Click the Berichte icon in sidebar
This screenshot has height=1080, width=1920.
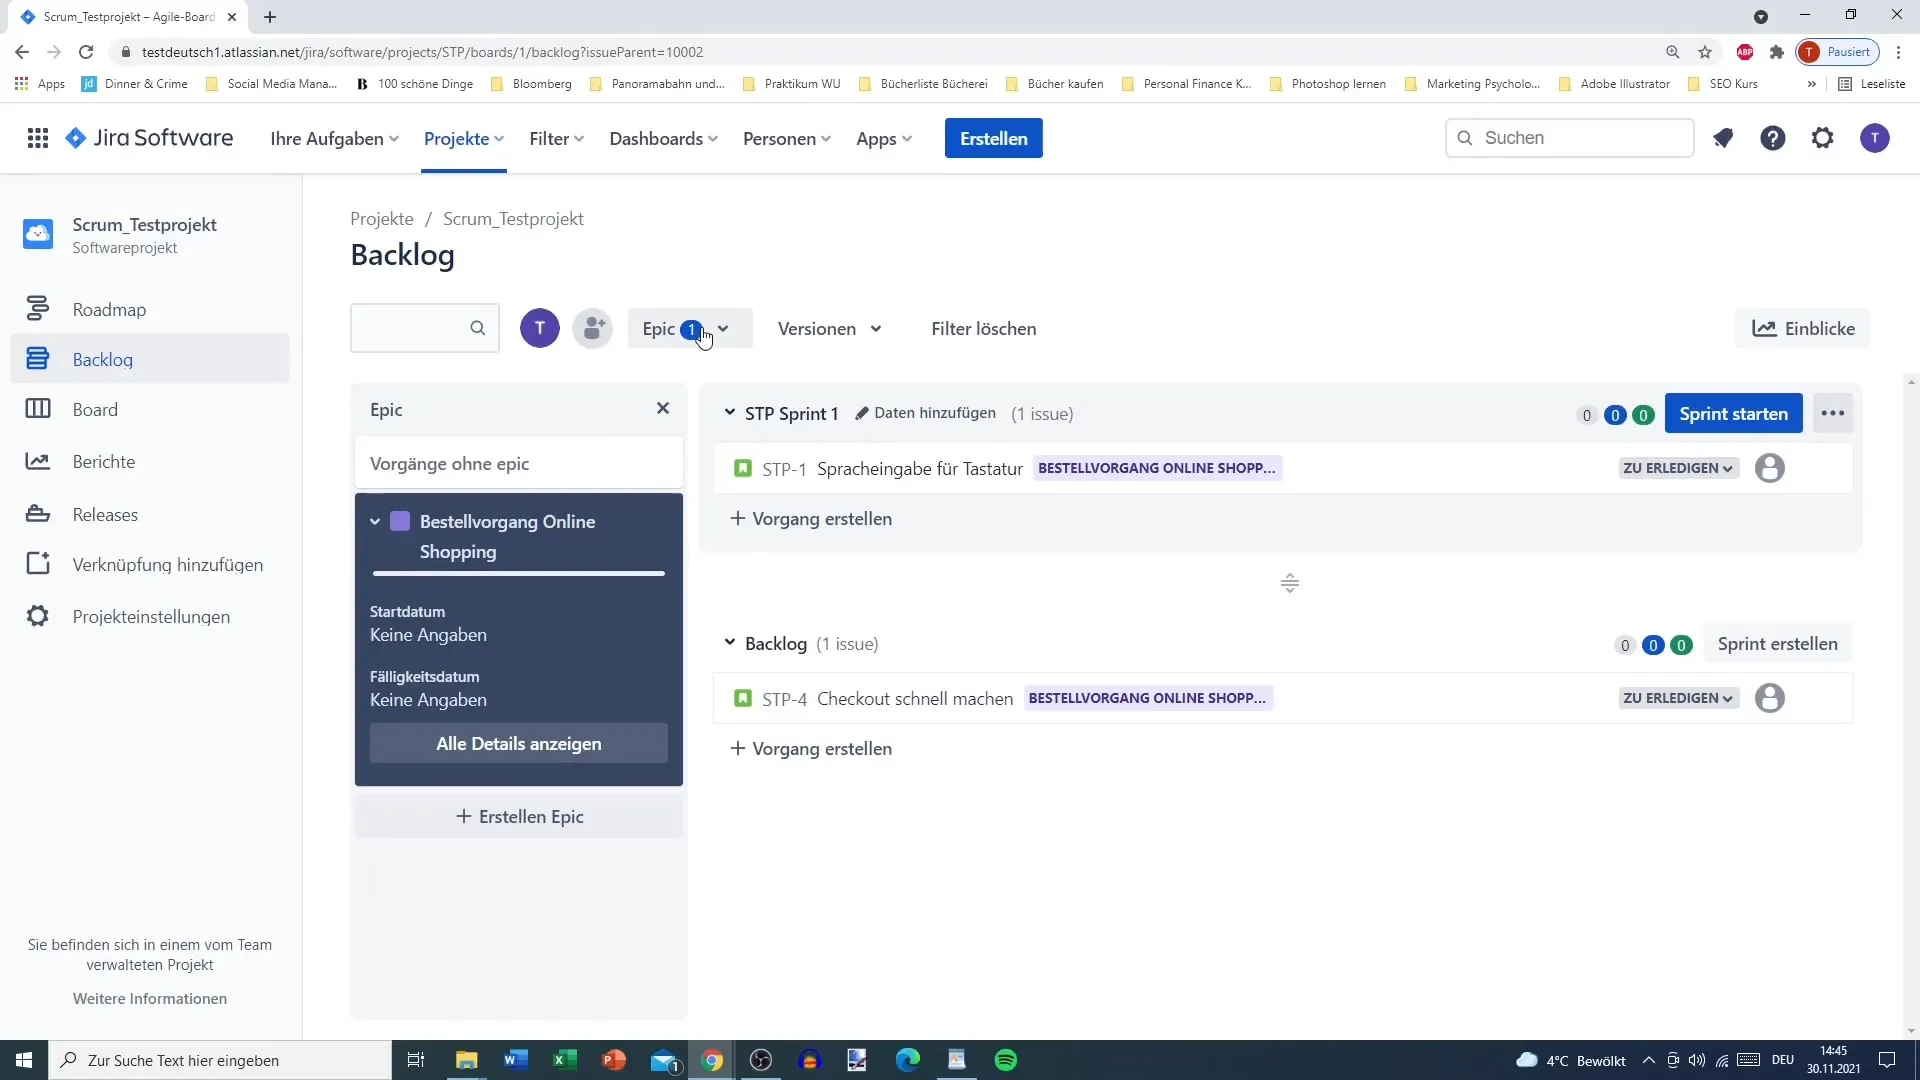click(37, 460)
